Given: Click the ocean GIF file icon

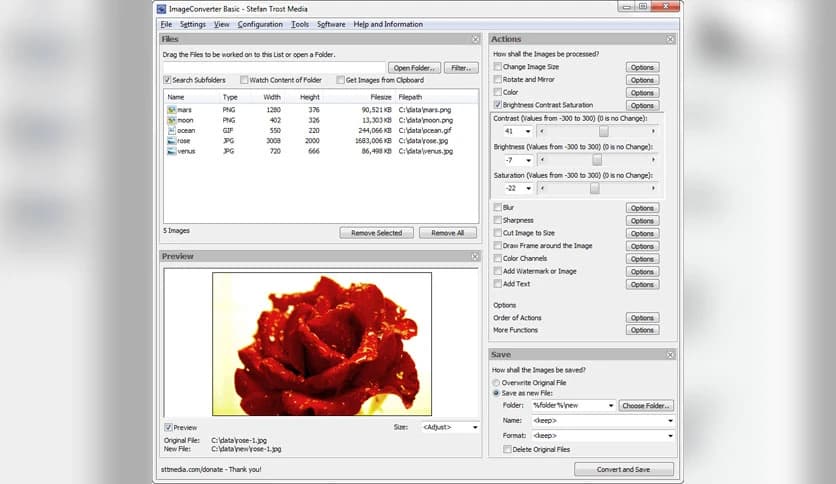Looking at the screenshot, I should pyautogui.click(x=171, y=131).
